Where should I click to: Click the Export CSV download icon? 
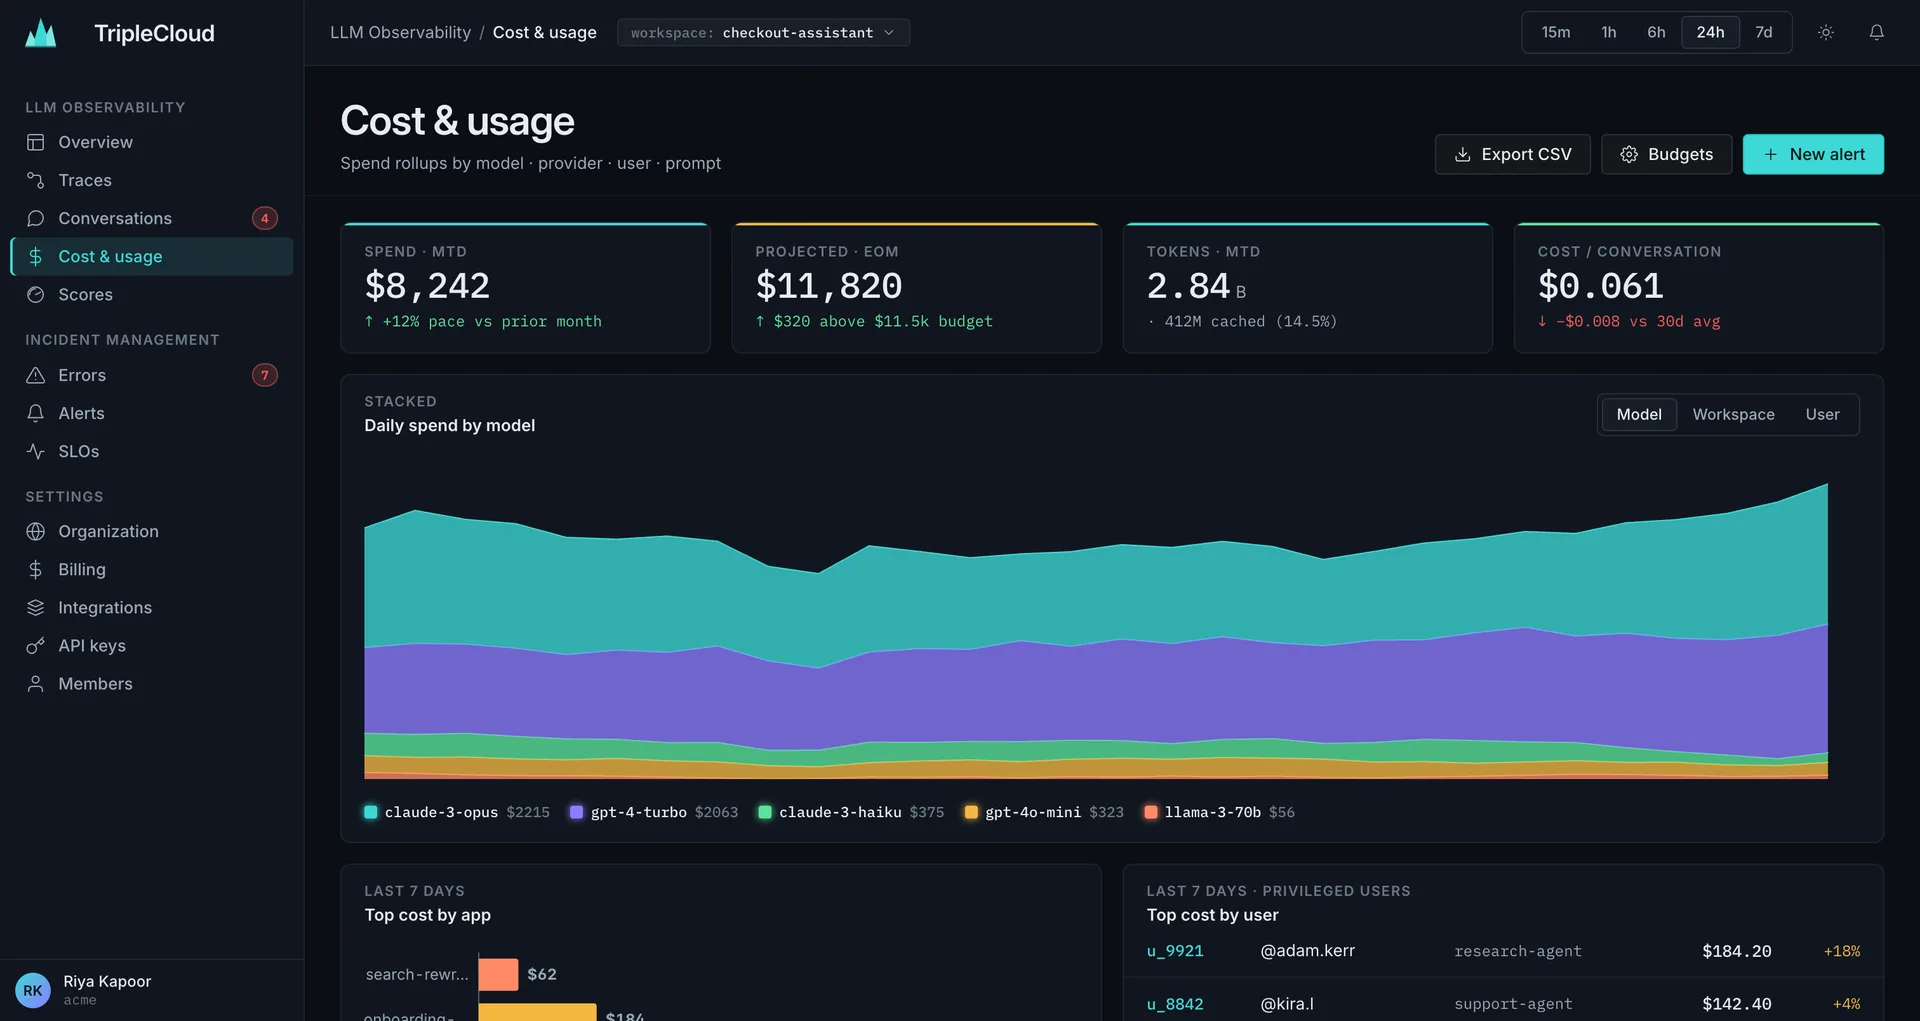tap(1462, 154)
